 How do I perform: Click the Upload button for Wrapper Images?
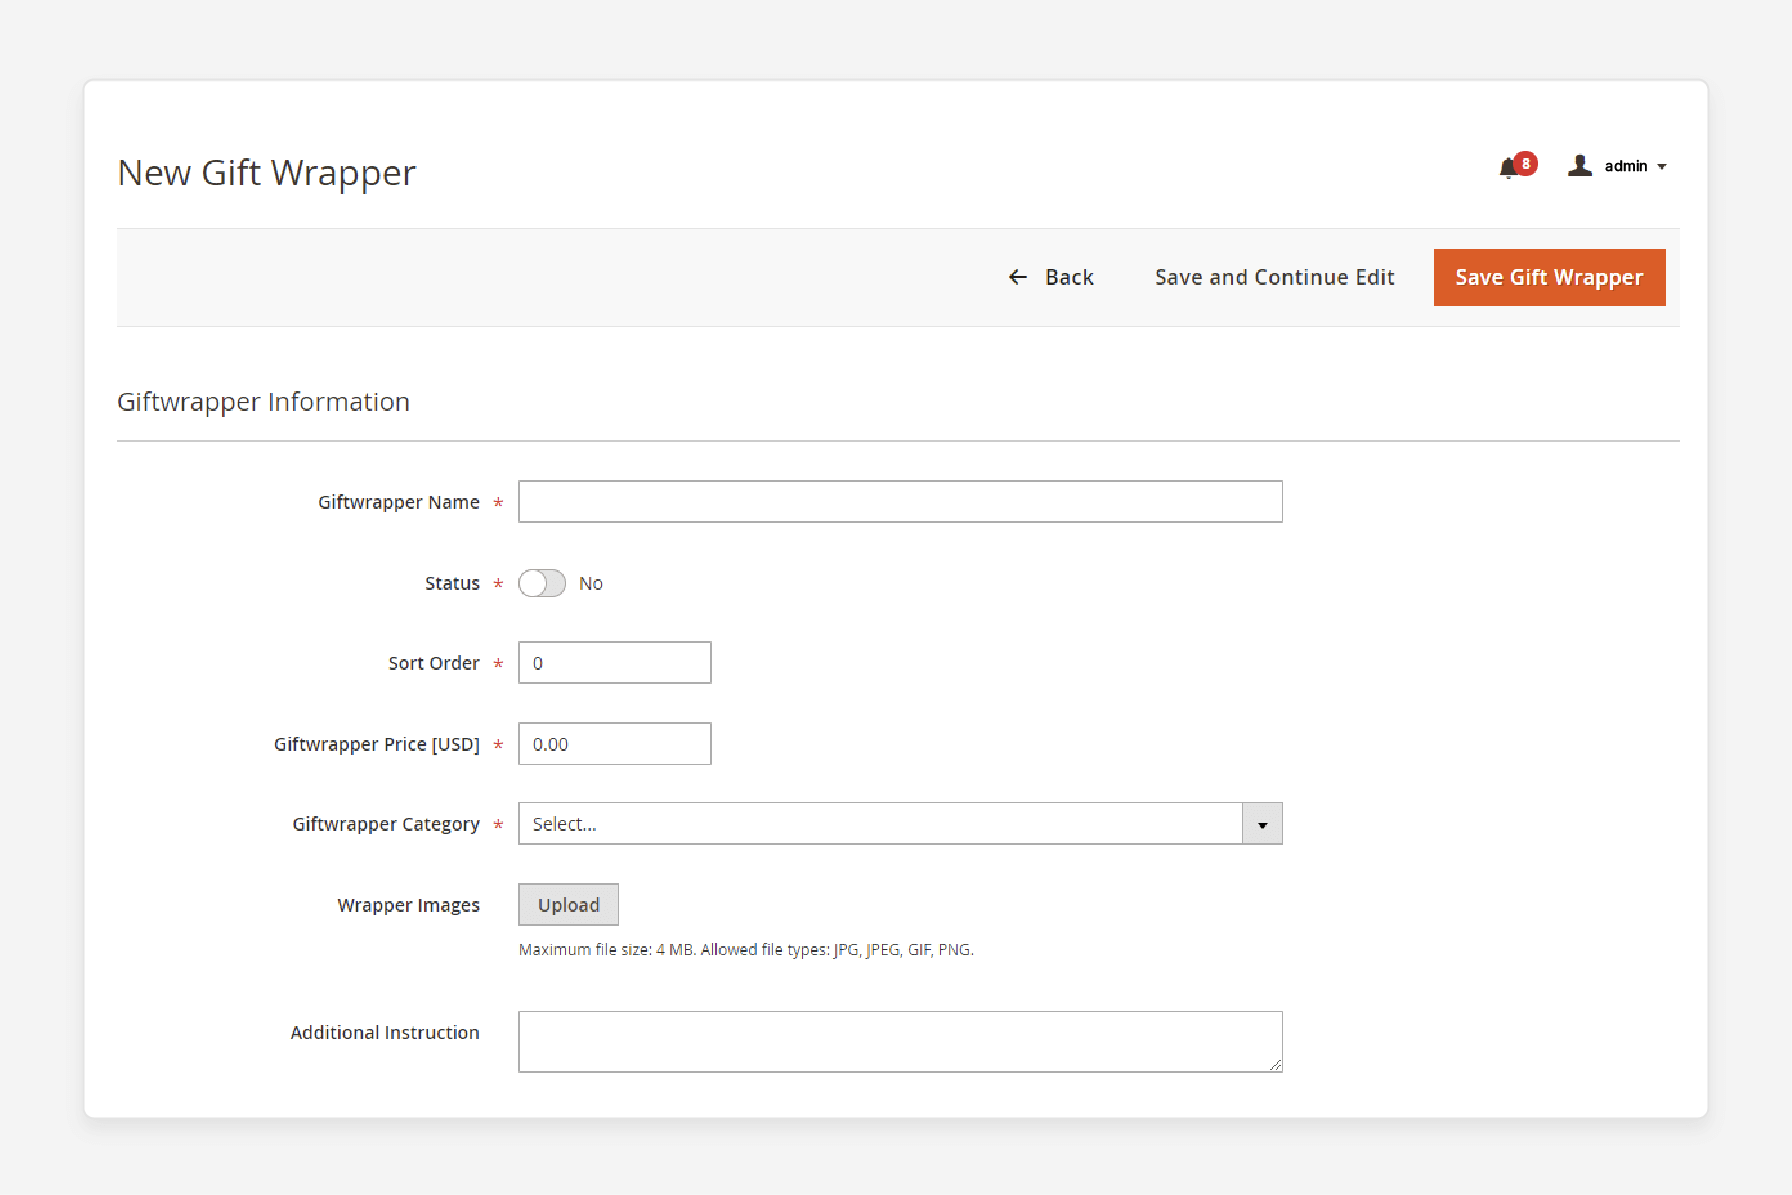click(x=568, y=905)
